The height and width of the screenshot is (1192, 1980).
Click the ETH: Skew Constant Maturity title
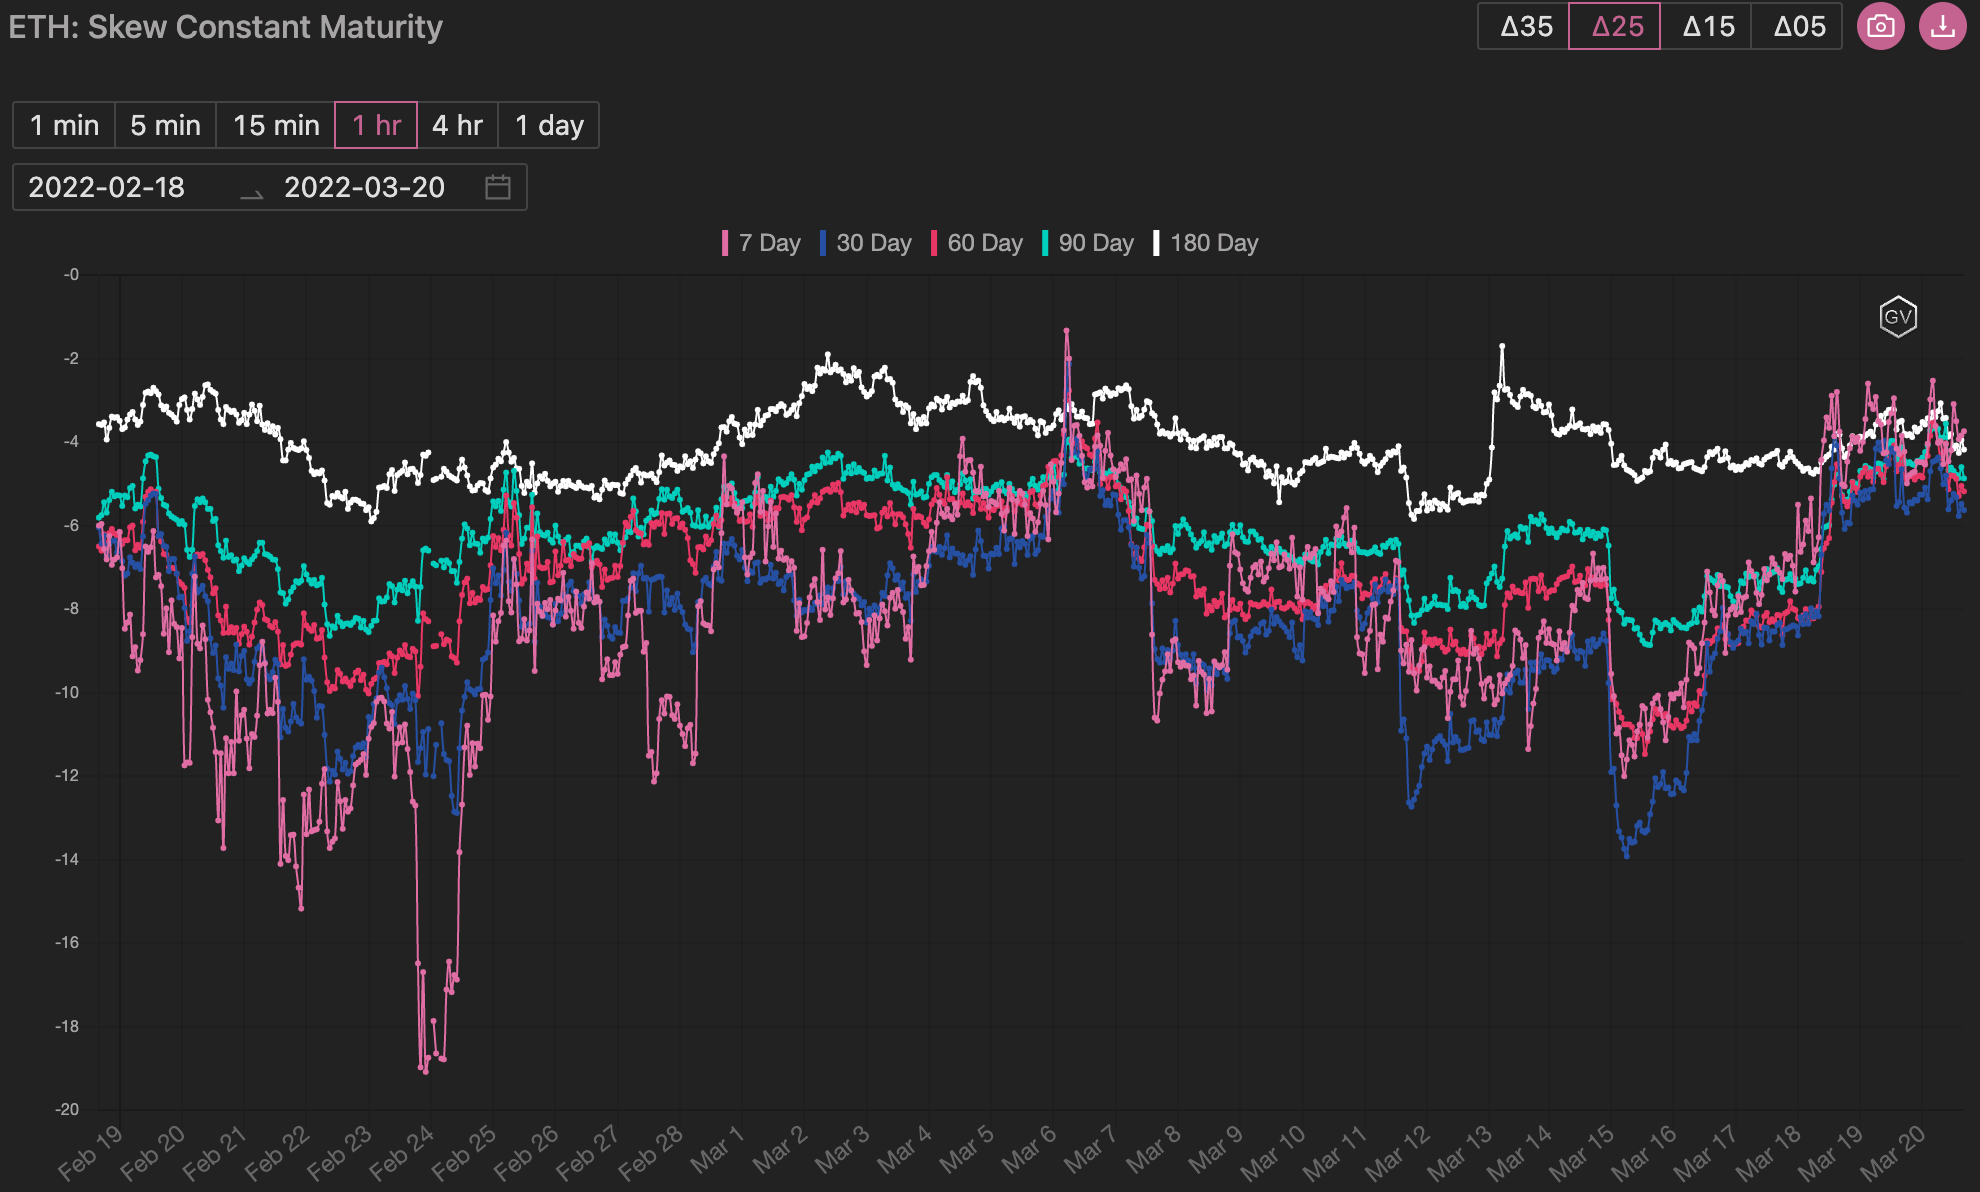225,27
